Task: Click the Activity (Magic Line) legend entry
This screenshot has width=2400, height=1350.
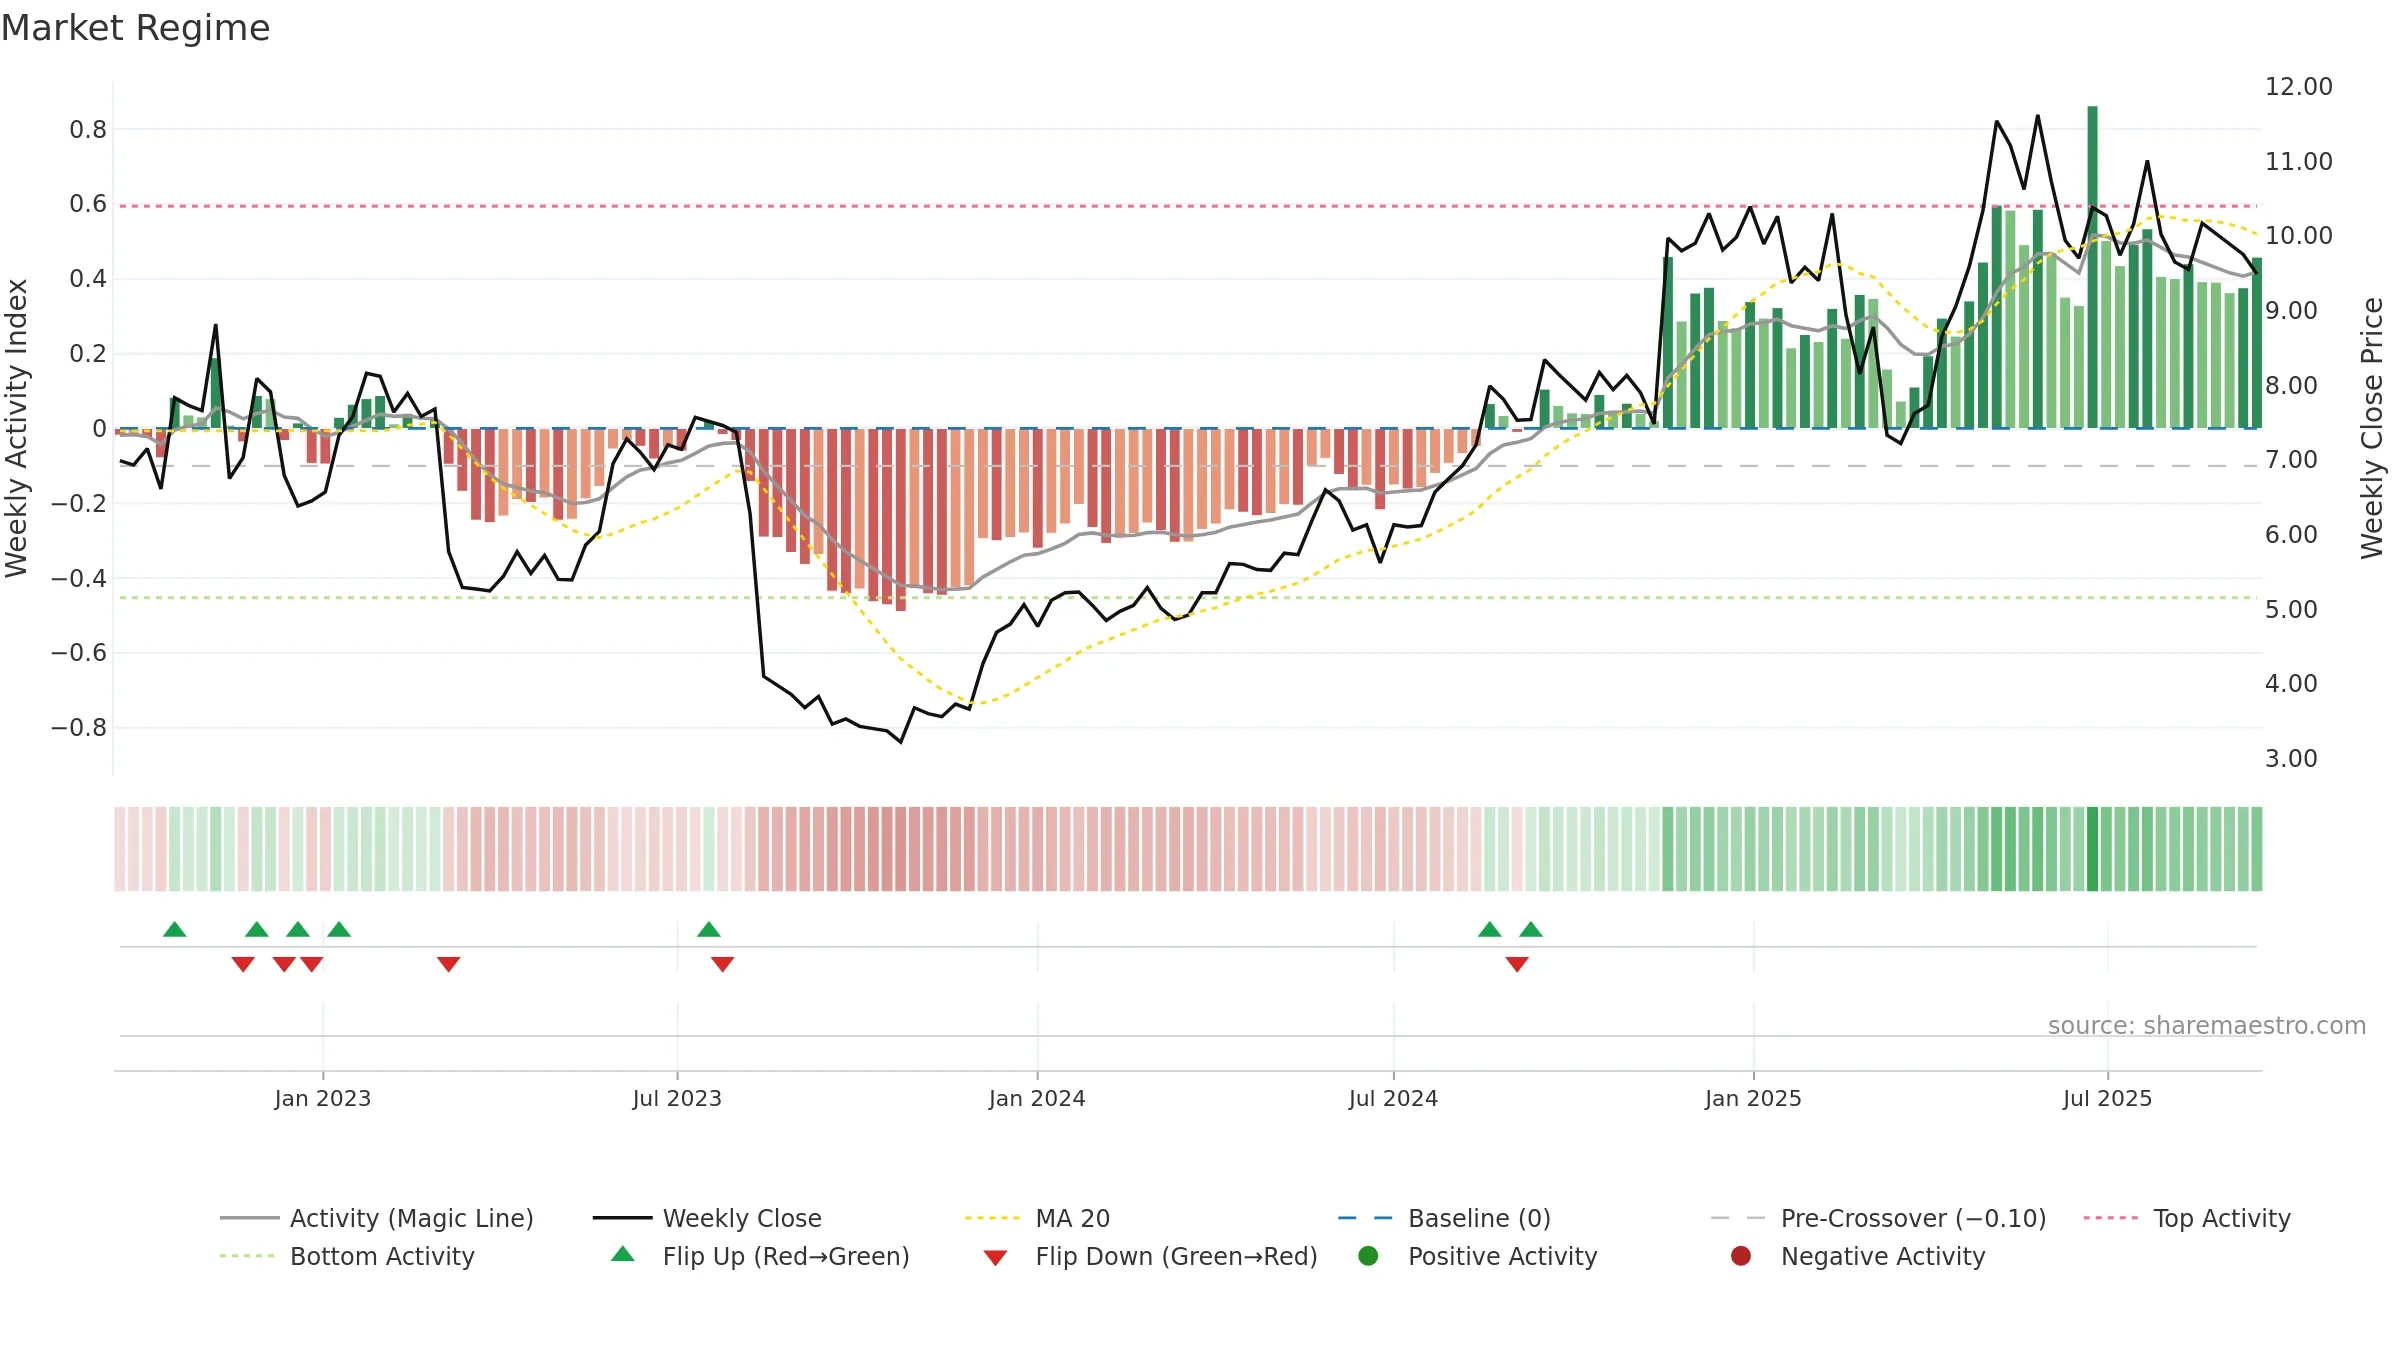Action: (x=377, y=1218)
